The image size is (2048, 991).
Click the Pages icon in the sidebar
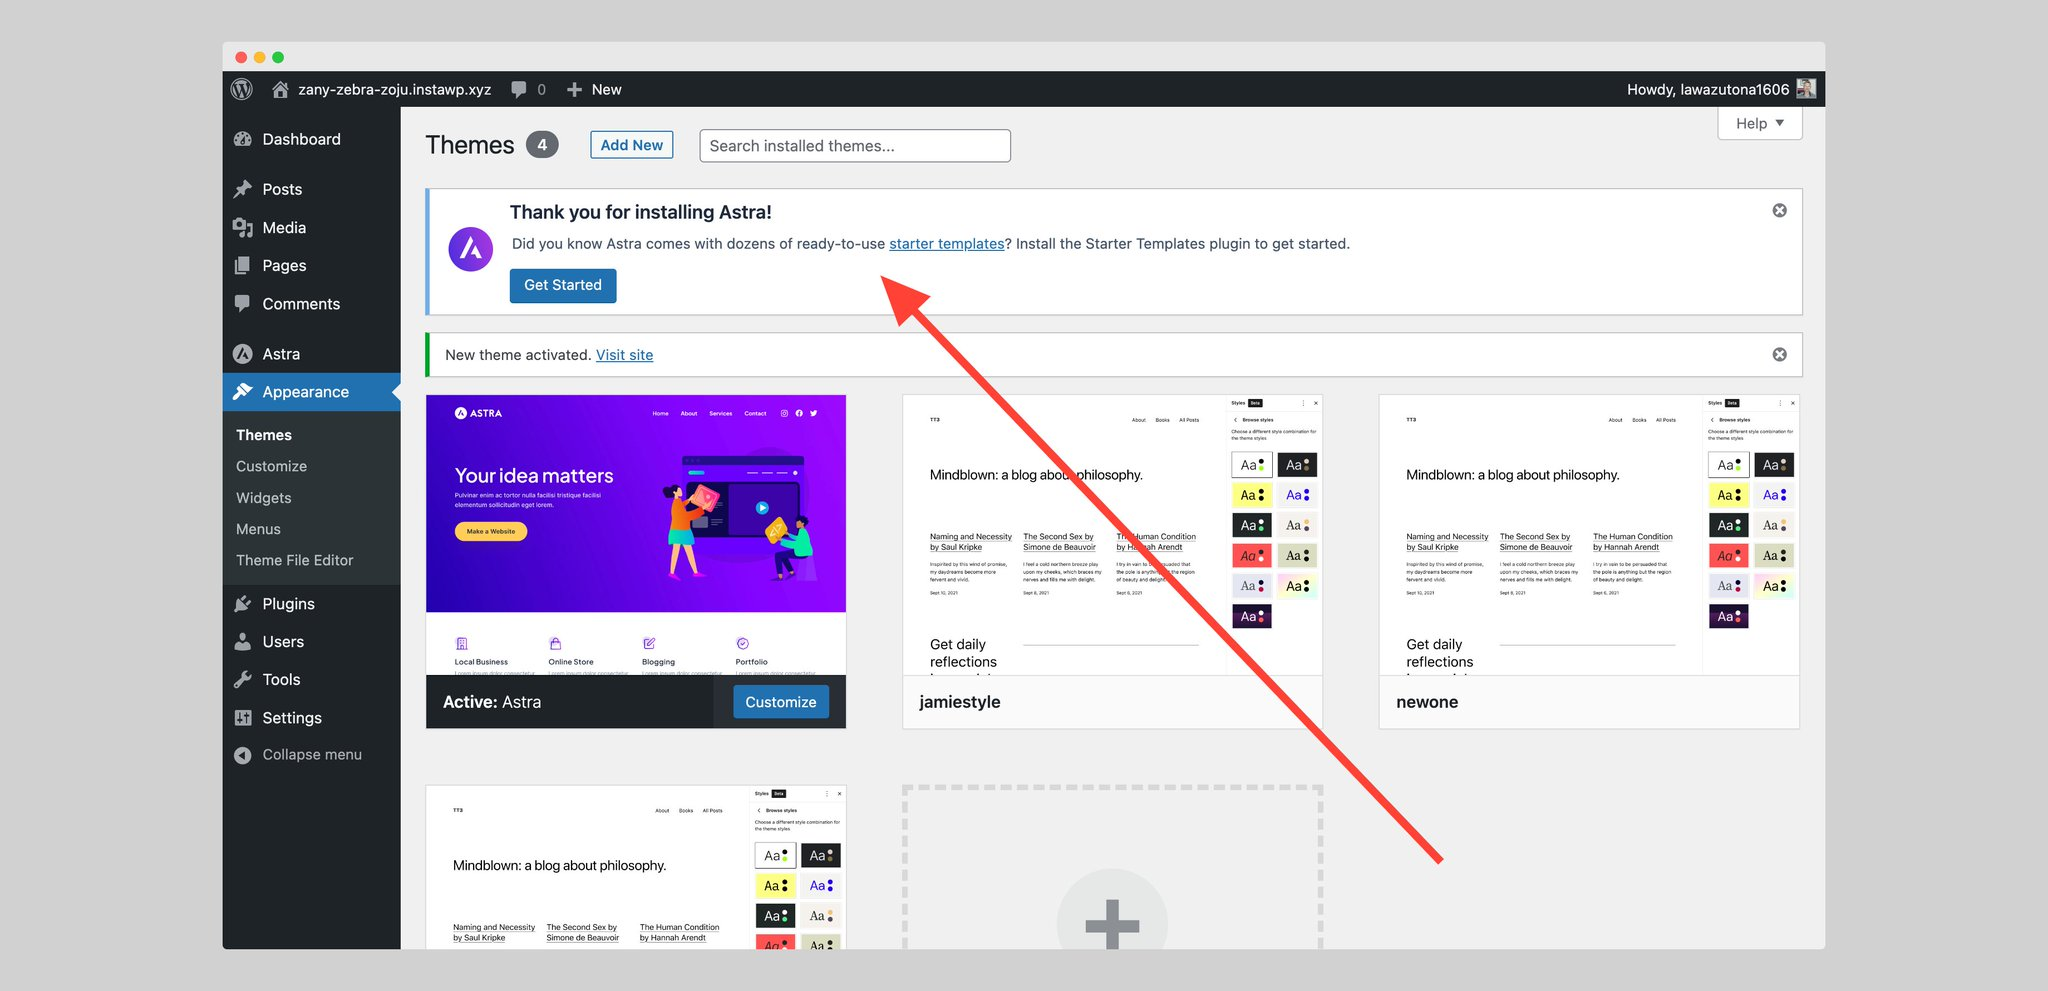coord(243,265)
